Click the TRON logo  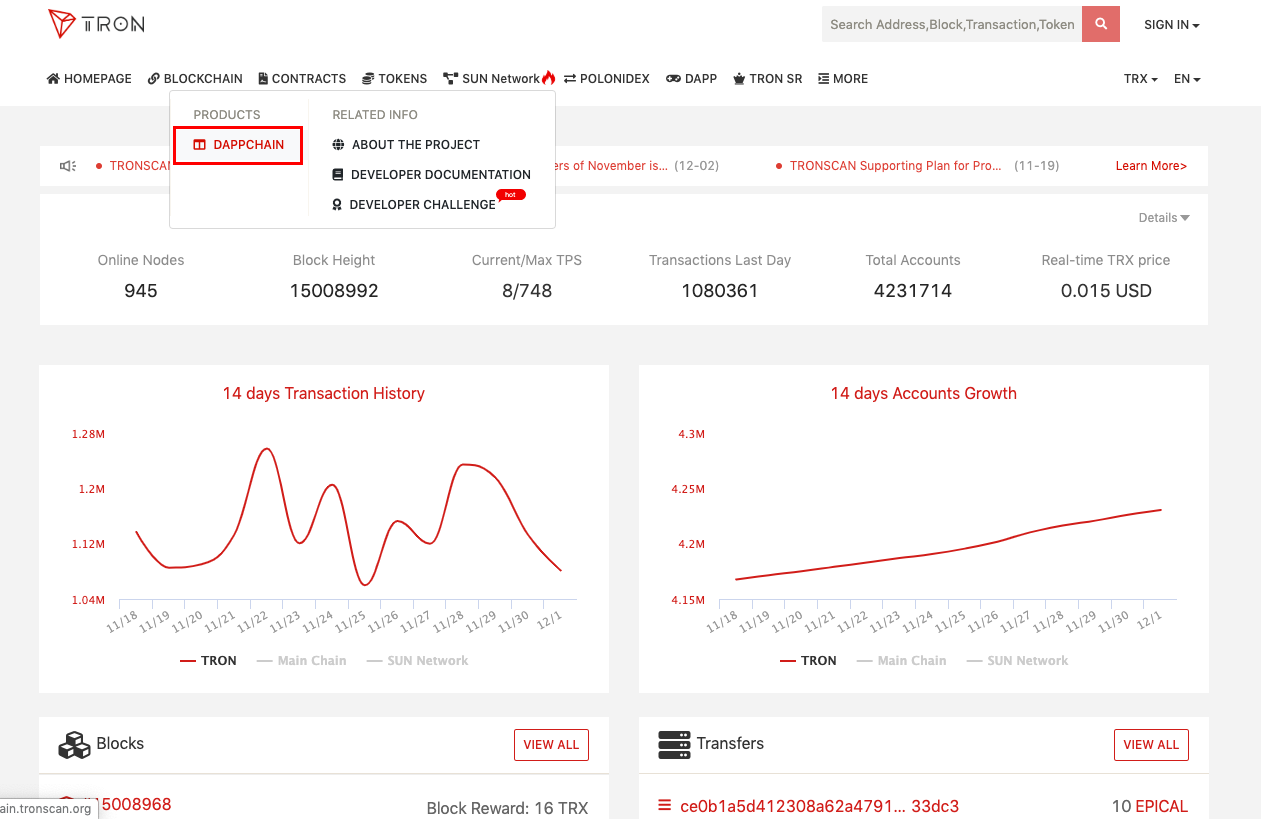[96, 24]
